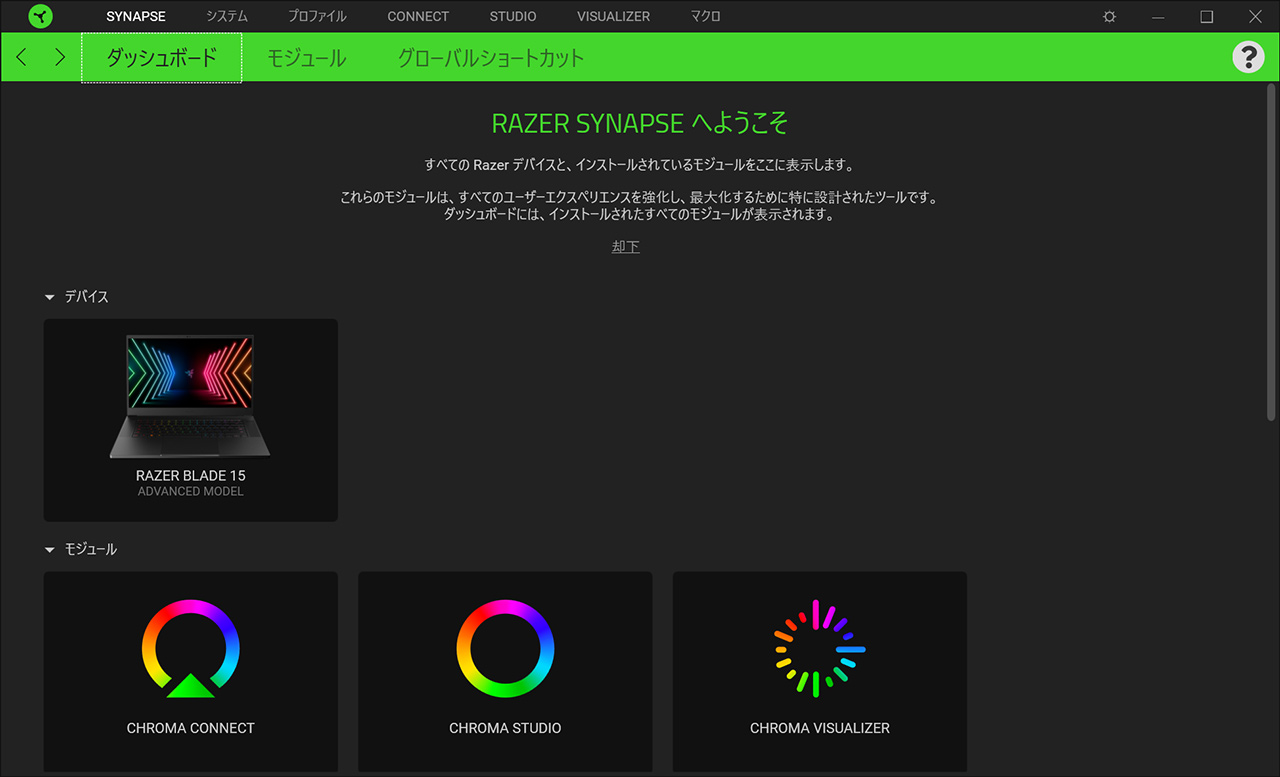
Task: Select the モジュール sub-tab
Action: click(306, 58)
